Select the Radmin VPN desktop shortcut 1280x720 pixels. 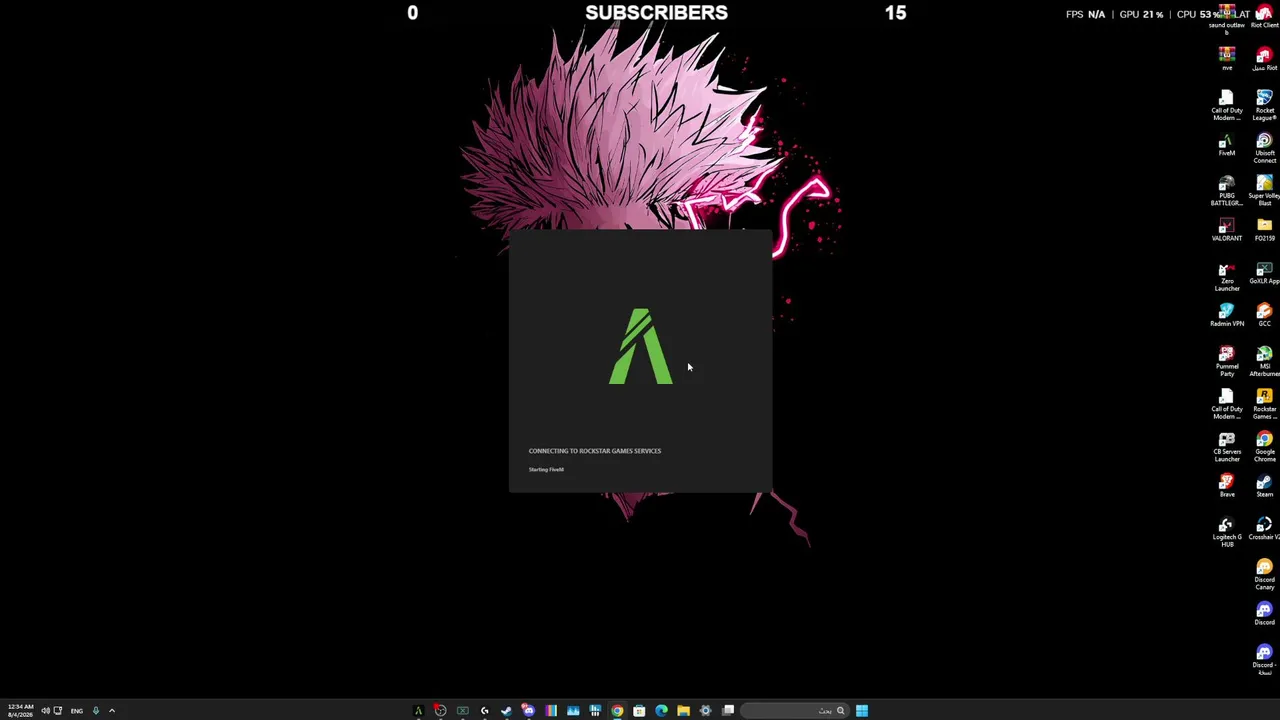[1227, 316]
